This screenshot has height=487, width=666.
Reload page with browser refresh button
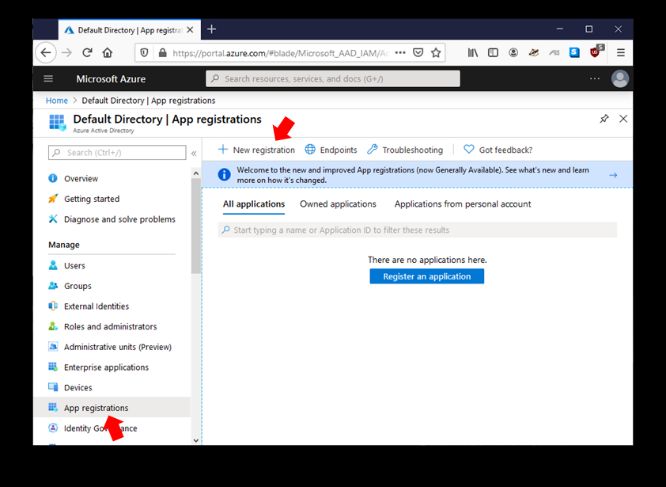[87, 53]
